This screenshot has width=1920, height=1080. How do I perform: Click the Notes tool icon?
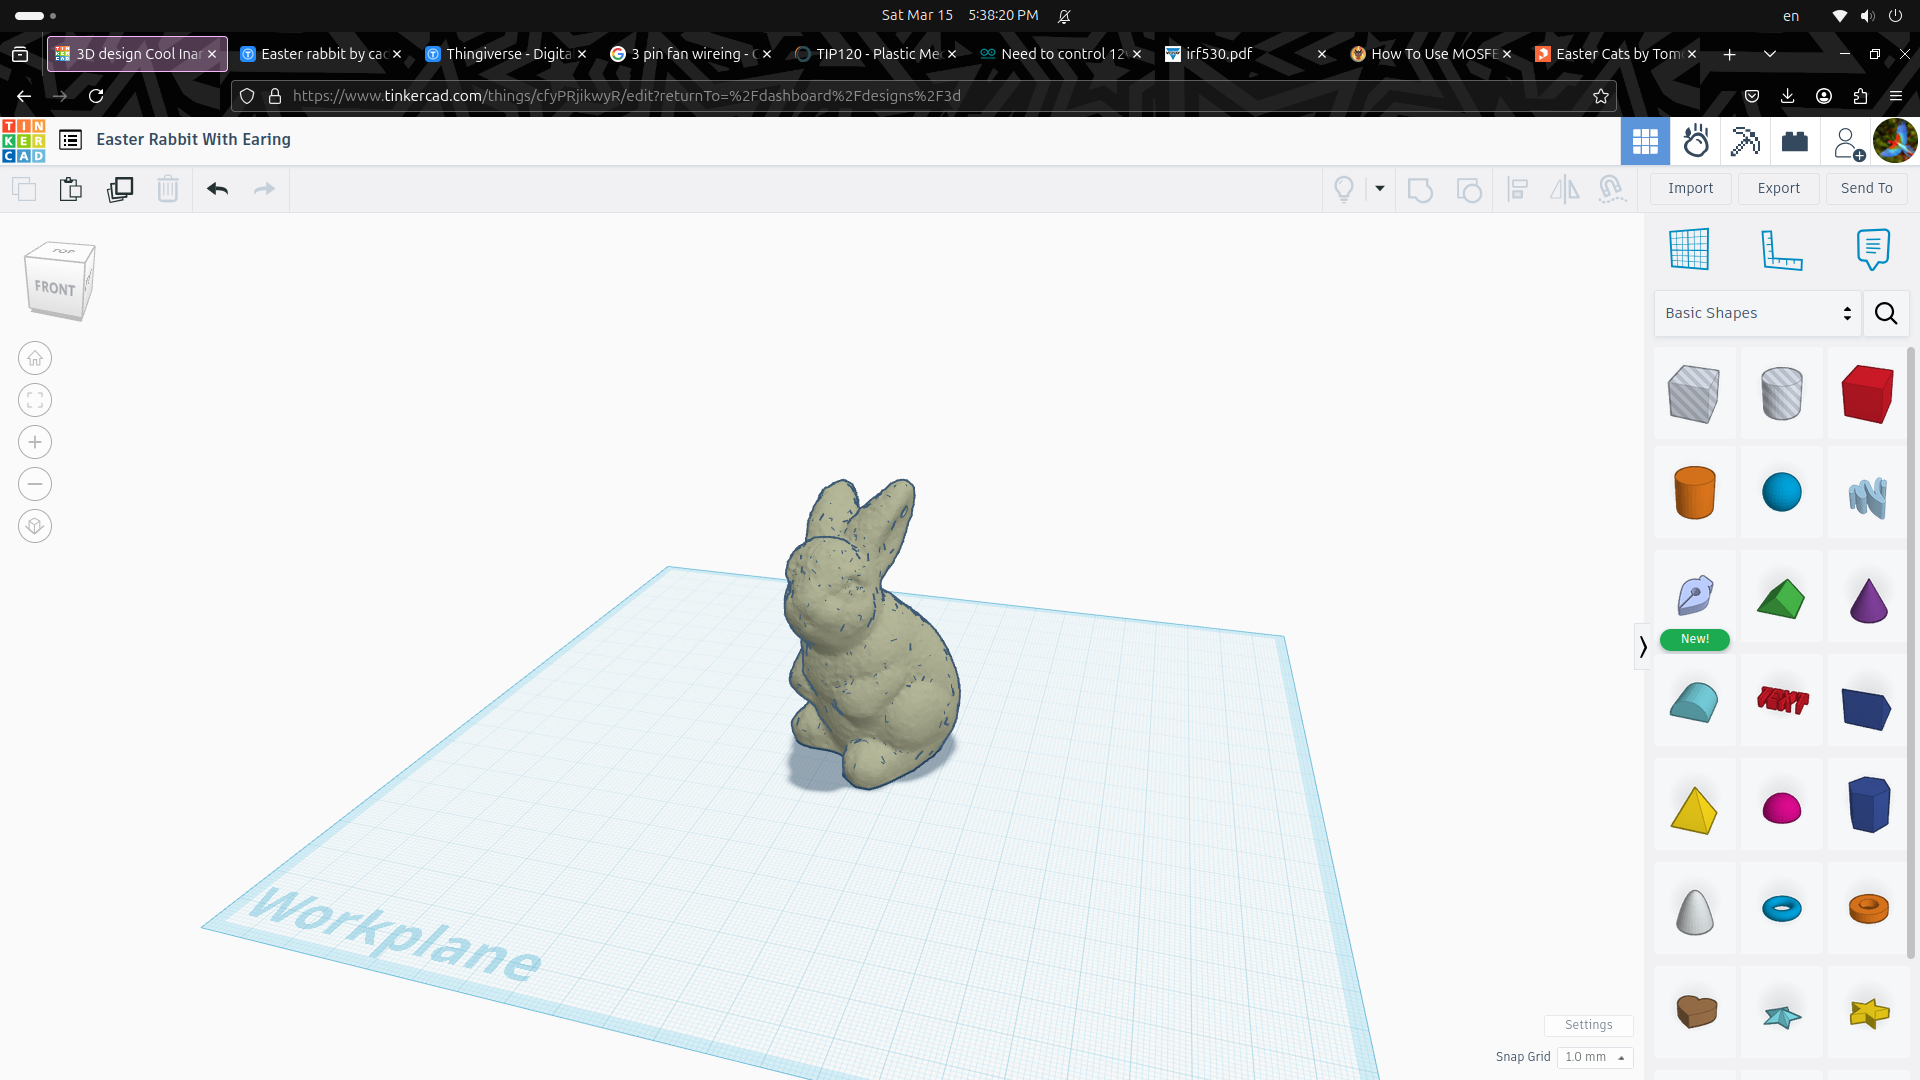point(1872,249)
